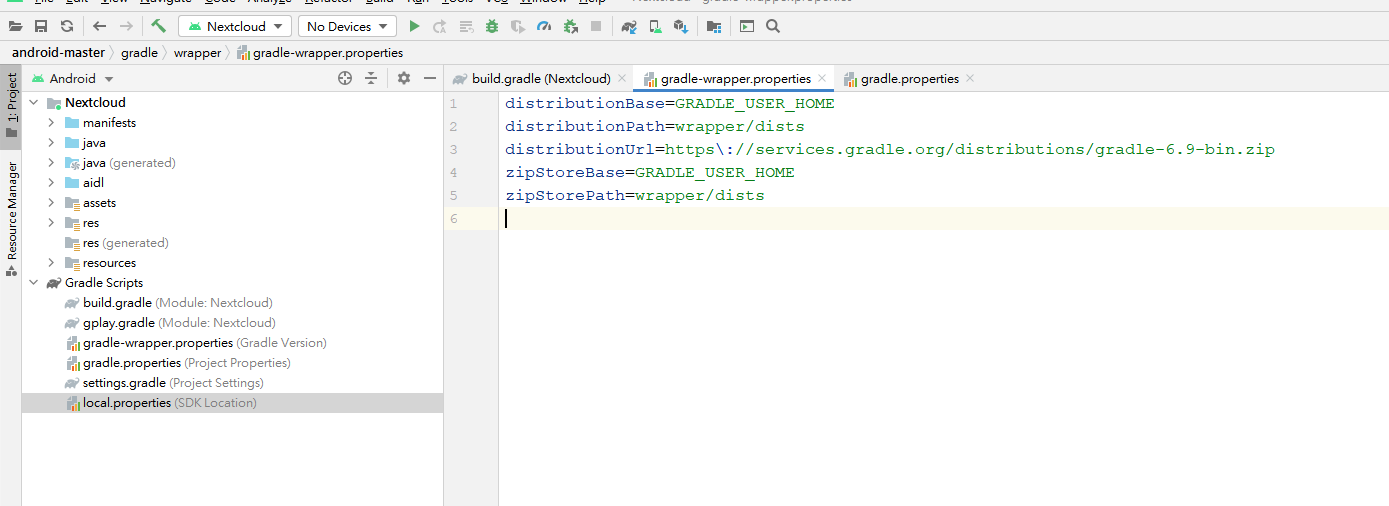Click the distributionPath=wrapper/dists line

(x=654, y=127)
